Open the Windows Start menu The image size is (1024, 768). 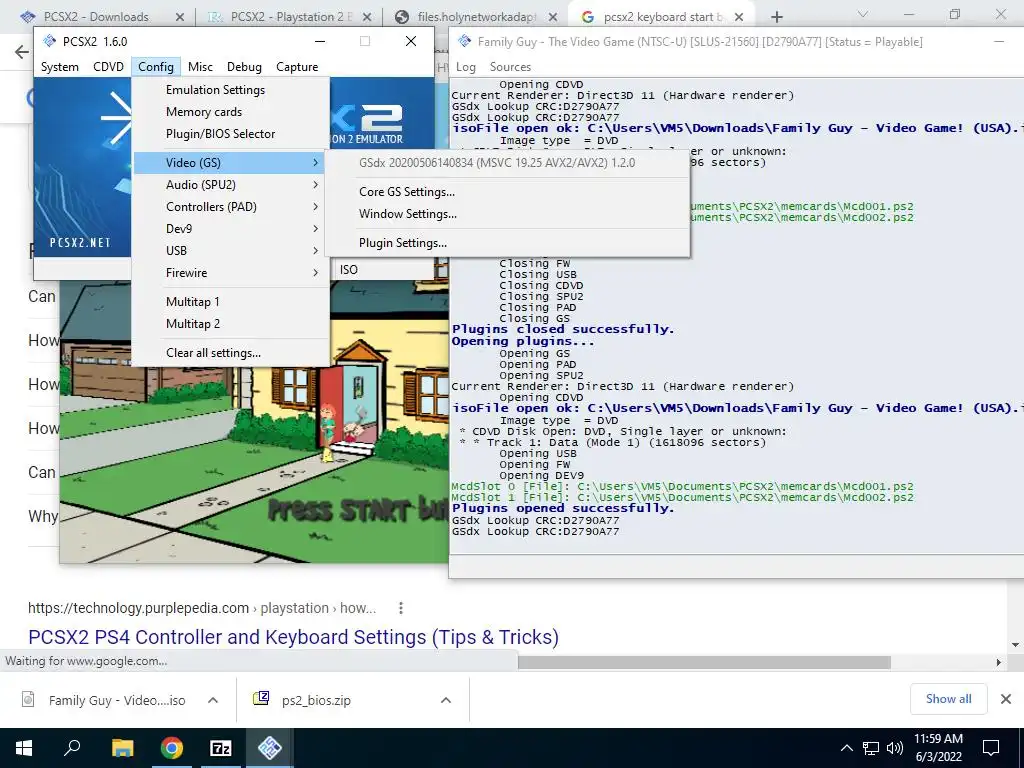pyautogui.click(x=24, y=748)
